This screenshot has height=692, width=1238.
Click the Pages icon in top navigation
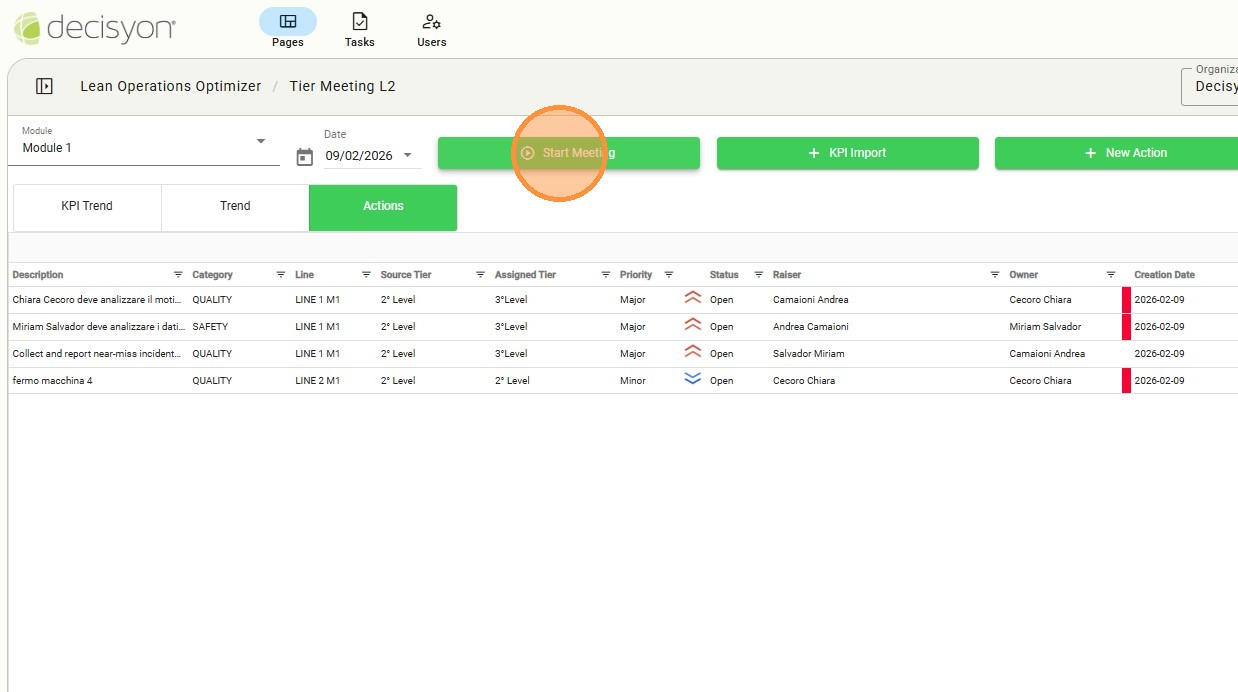[288, 22]
